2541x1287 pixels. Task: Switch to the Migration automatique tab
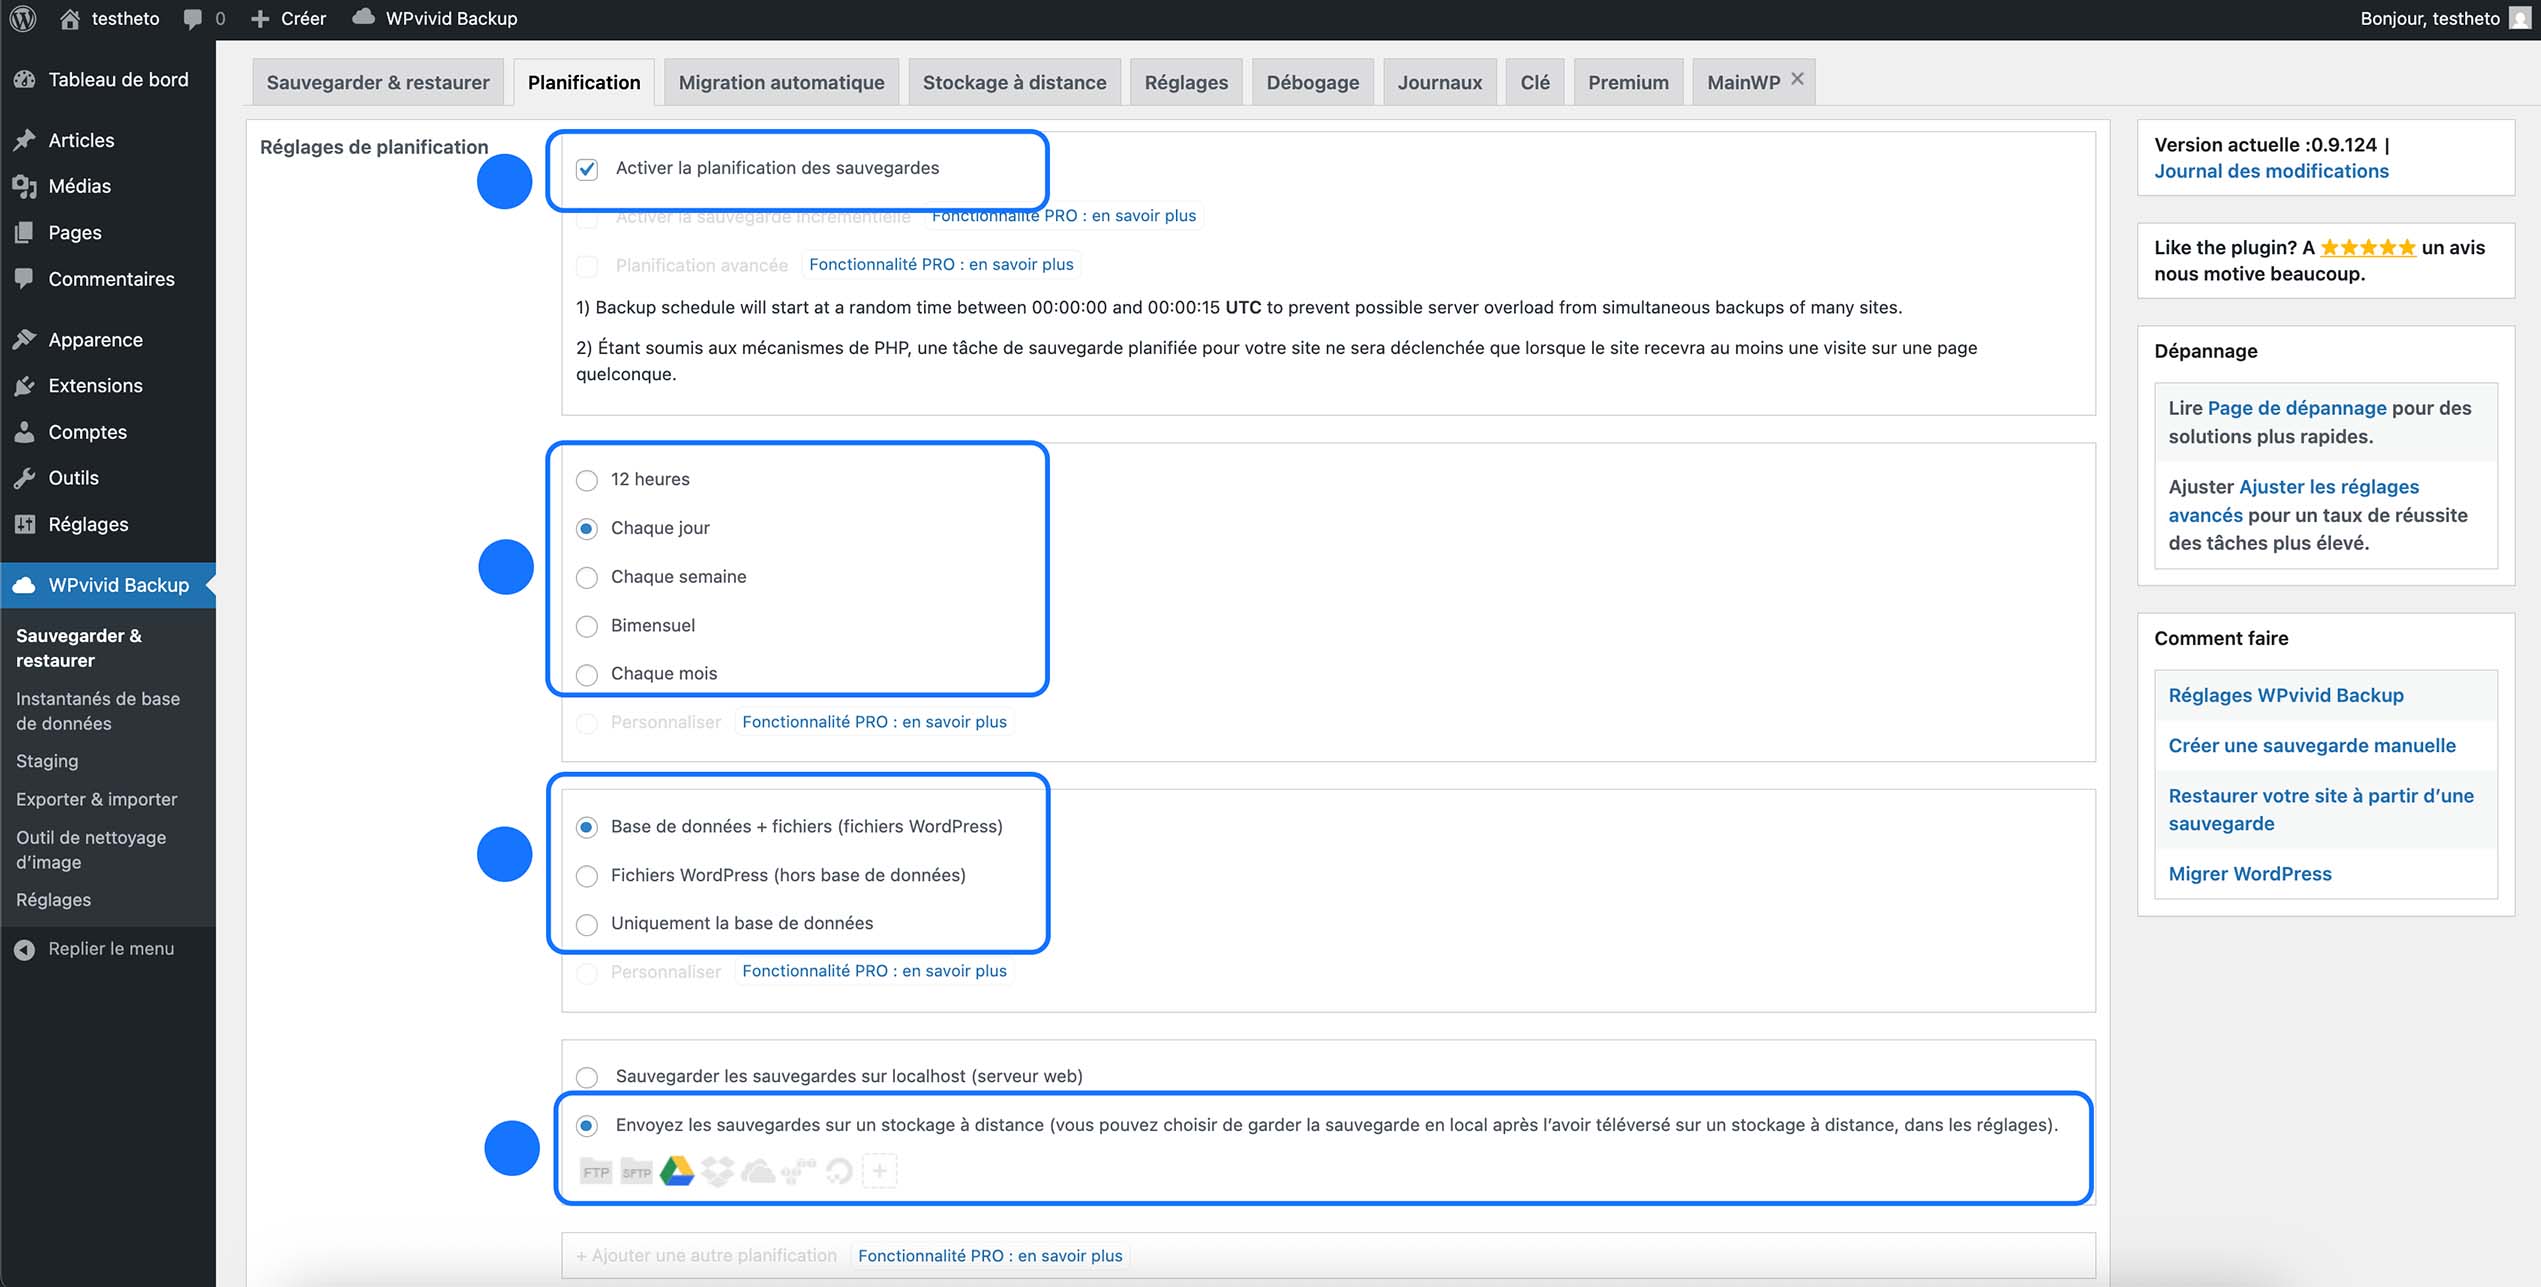coord(781,82)
